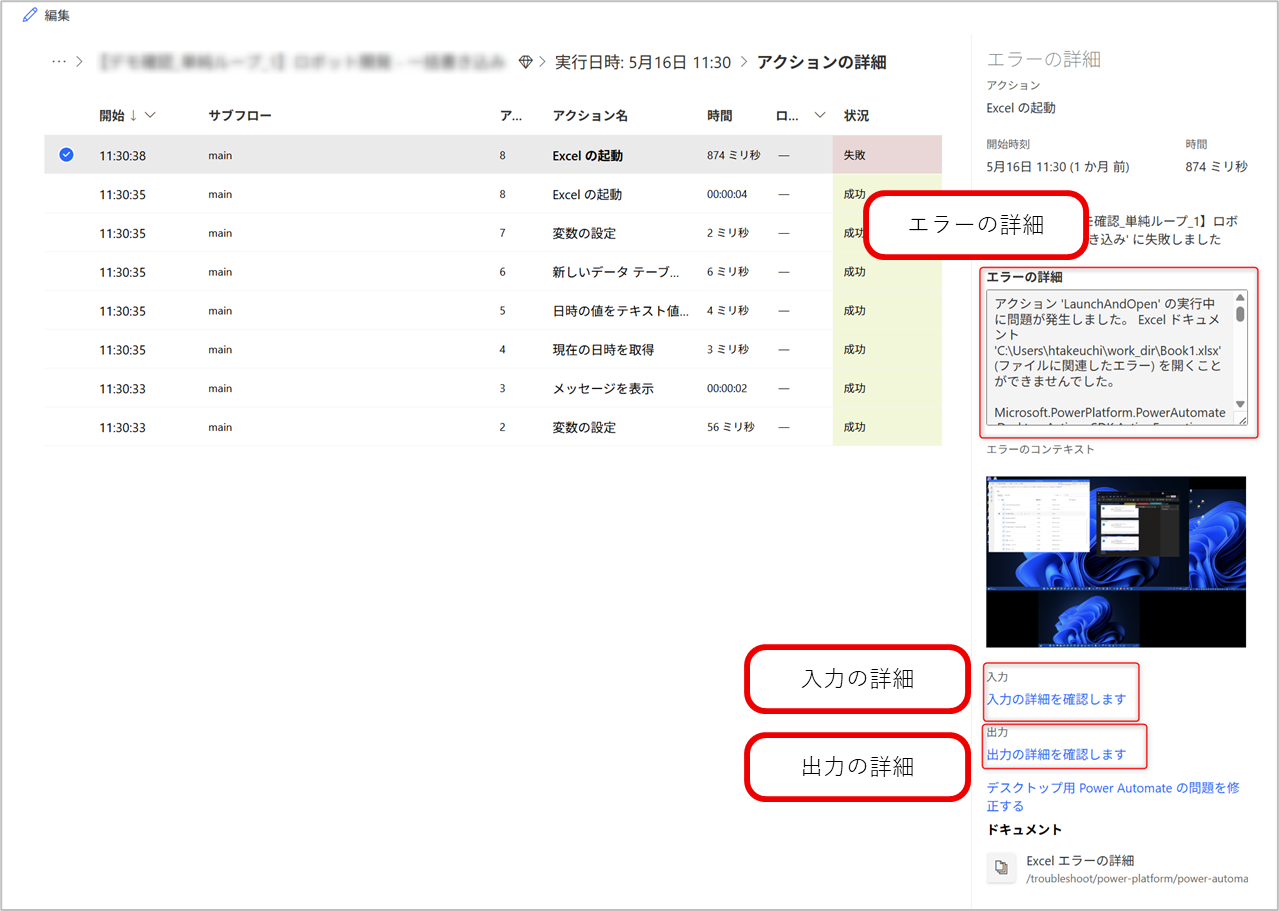Go to 実行日時: 5月16日 11:30 breadcrumb
The height and width of the screenshot is (911, 1279).
(x=643, y=62)
